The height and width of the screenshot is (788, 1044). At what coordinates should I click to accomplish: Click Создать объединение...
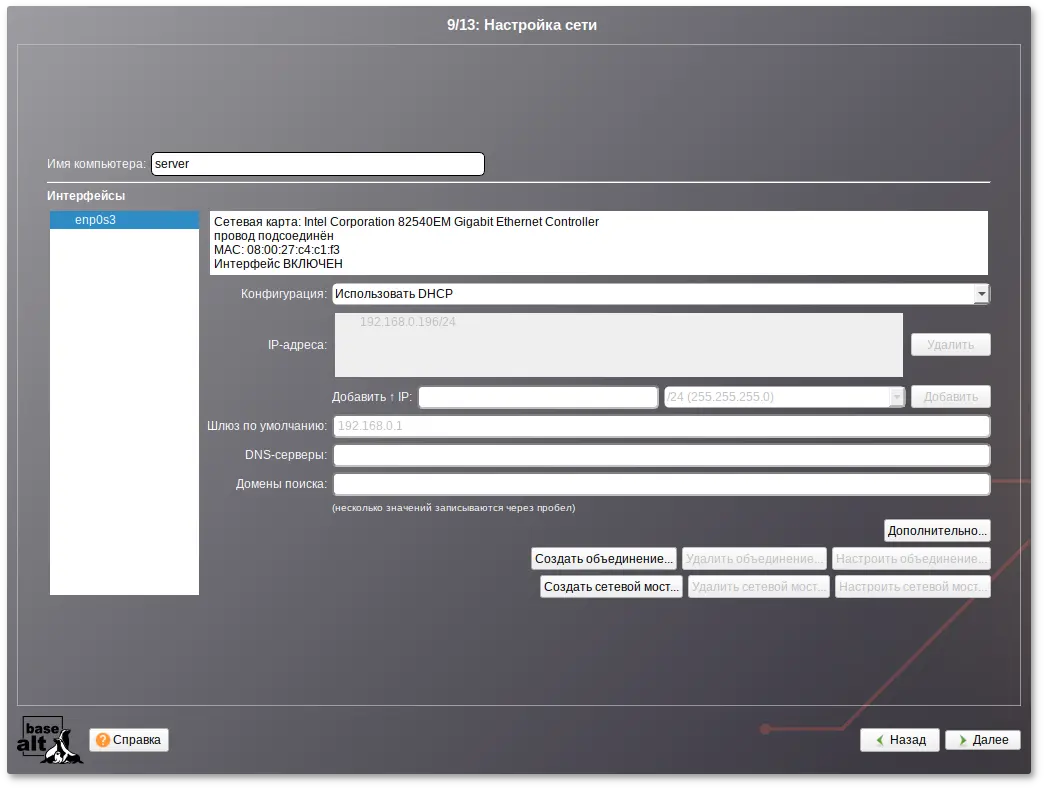[x=604, y=558]
